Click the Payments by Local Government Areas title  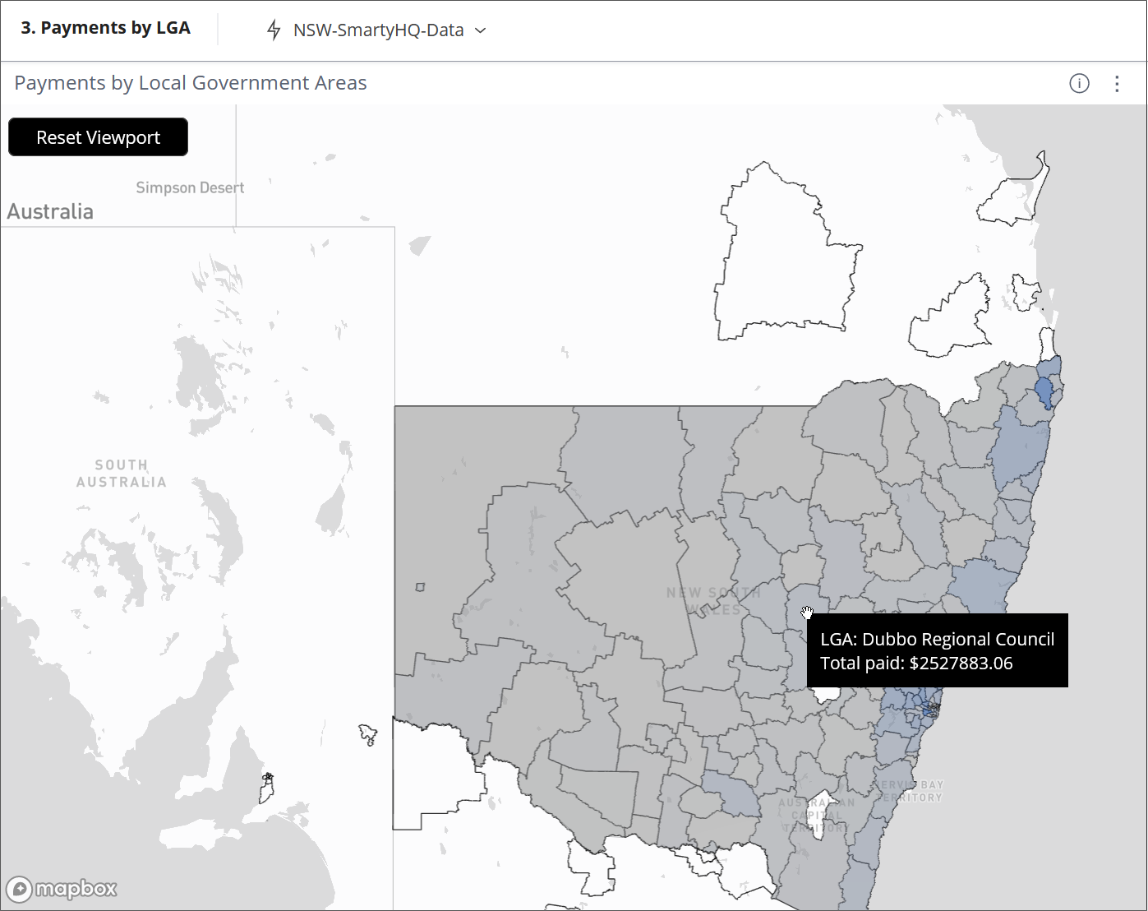[190, 83]
